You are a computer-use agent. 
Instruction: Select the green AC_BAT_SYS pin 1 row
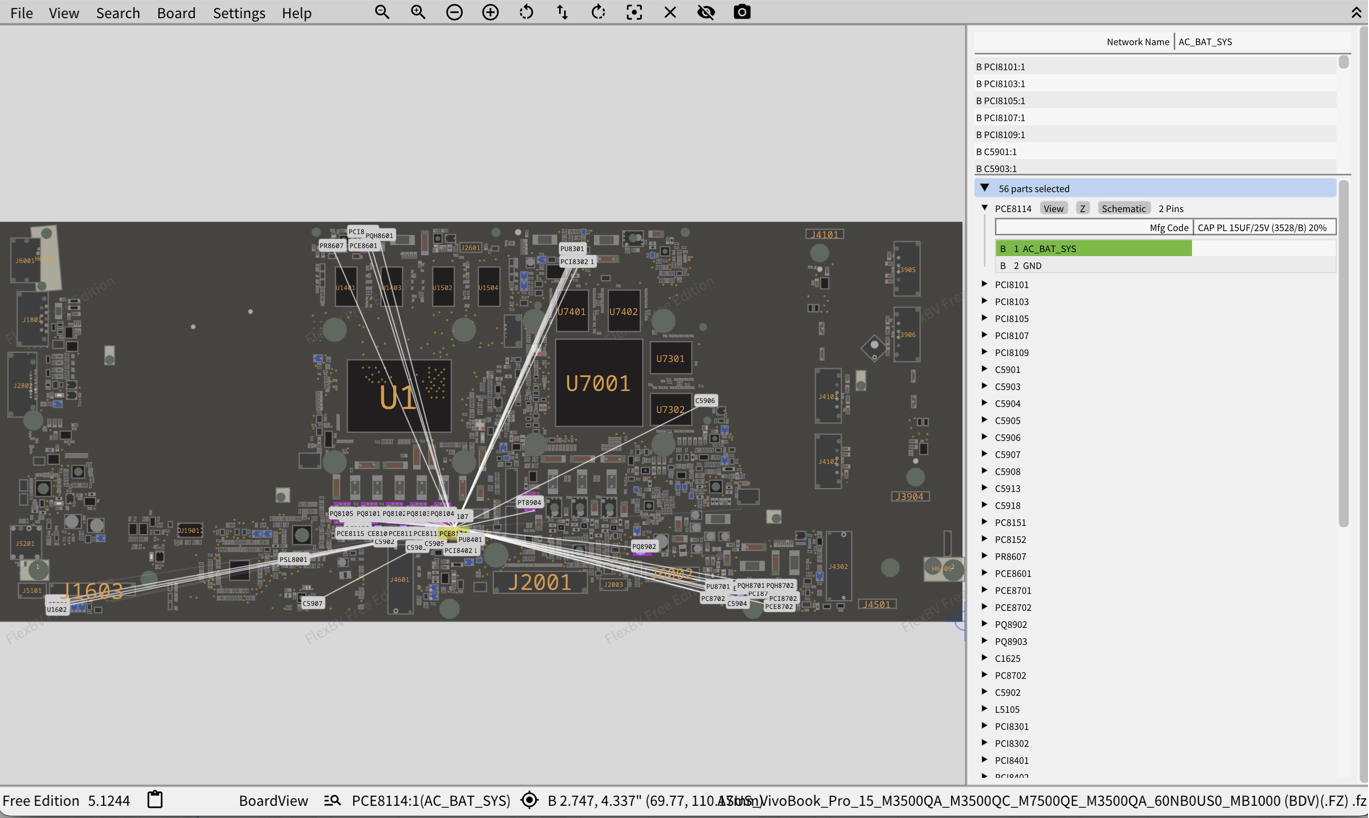pos(1093,248)
